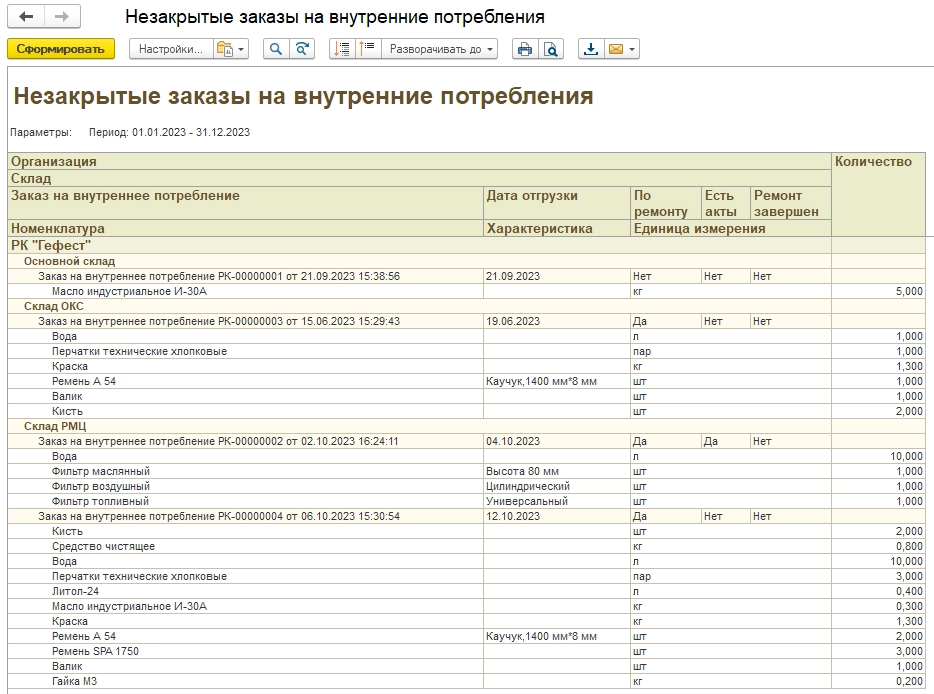Screen dimensions: 934x694
Task: Click the forward navigation arrow
Action: 63,18
